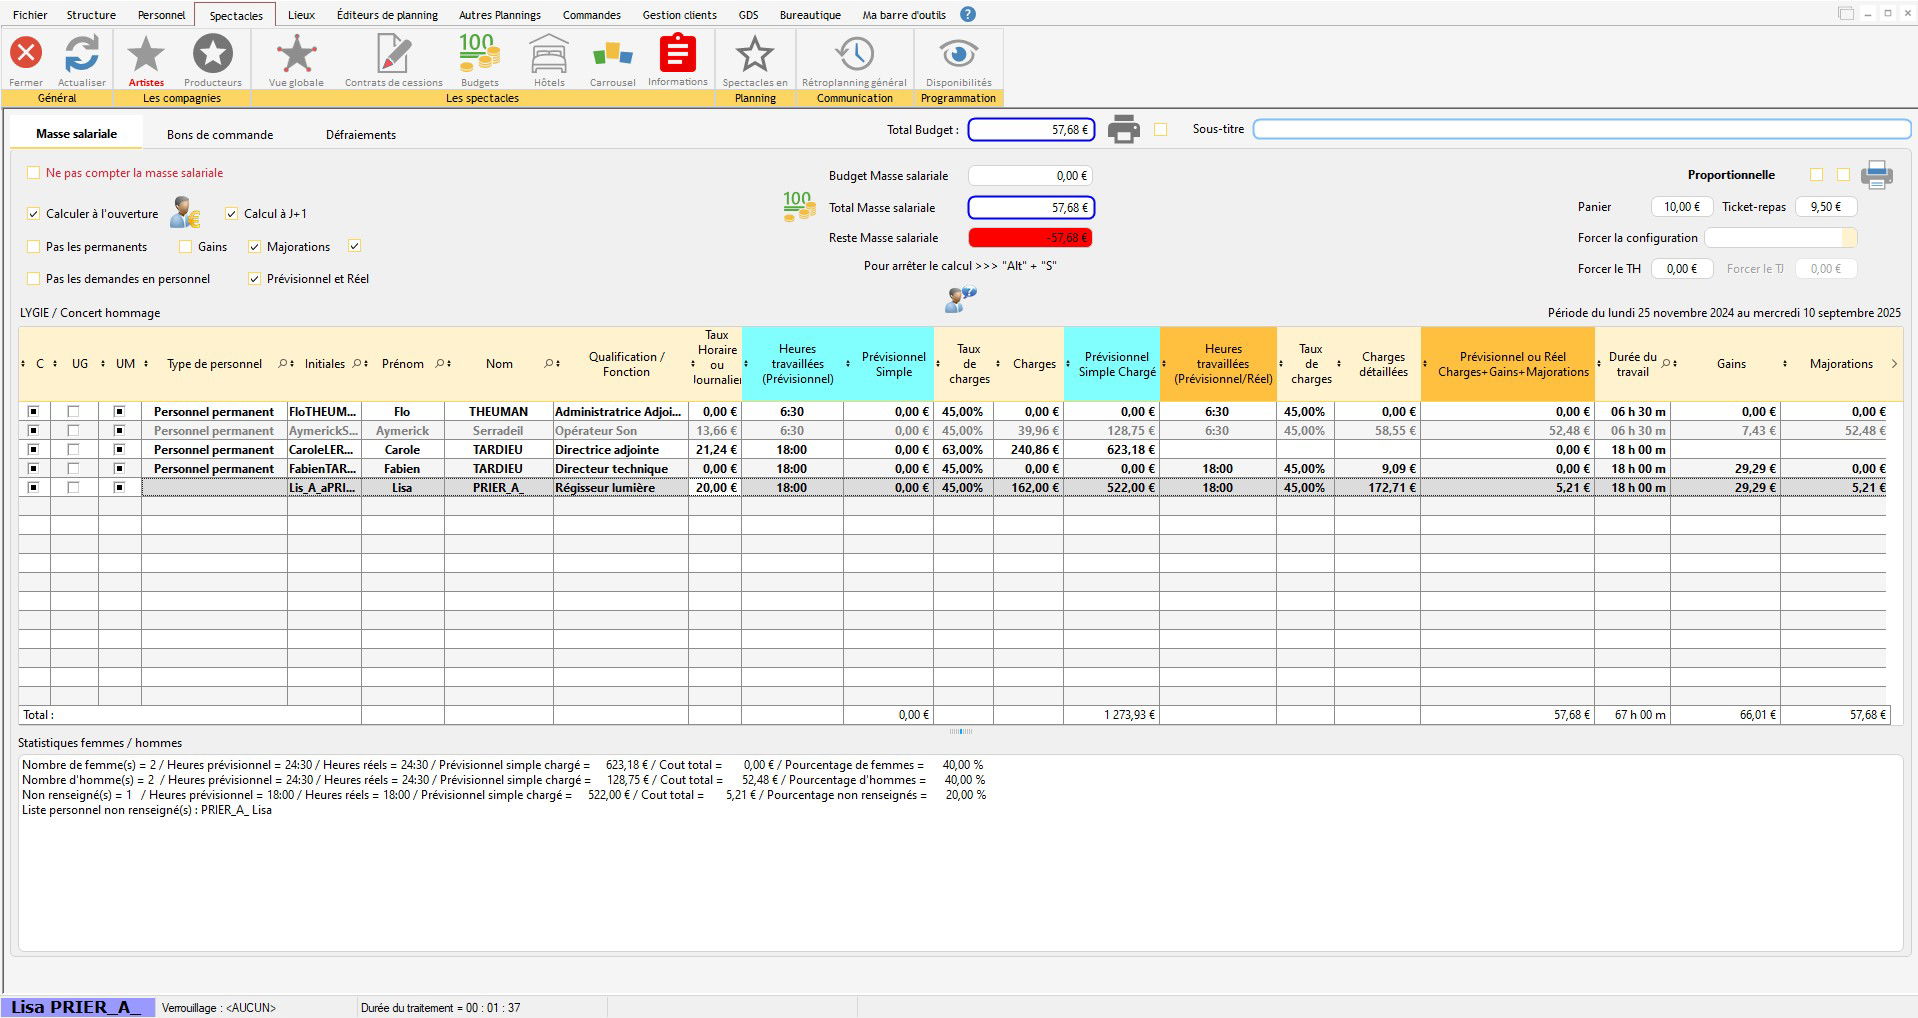The height and width of the screenshot is (1018, 1918).
Task: Expand columns with the right chevron after Majorations
Action: tap(1894, 364)
